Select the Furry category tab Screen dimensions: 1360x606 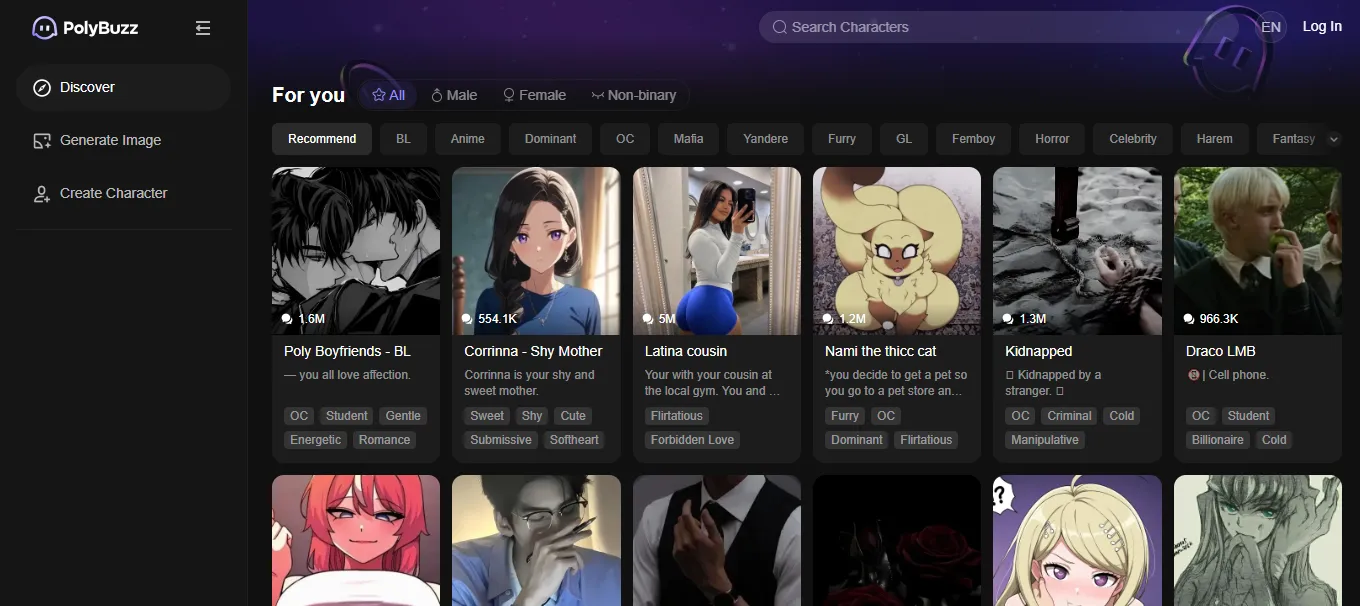842,139
